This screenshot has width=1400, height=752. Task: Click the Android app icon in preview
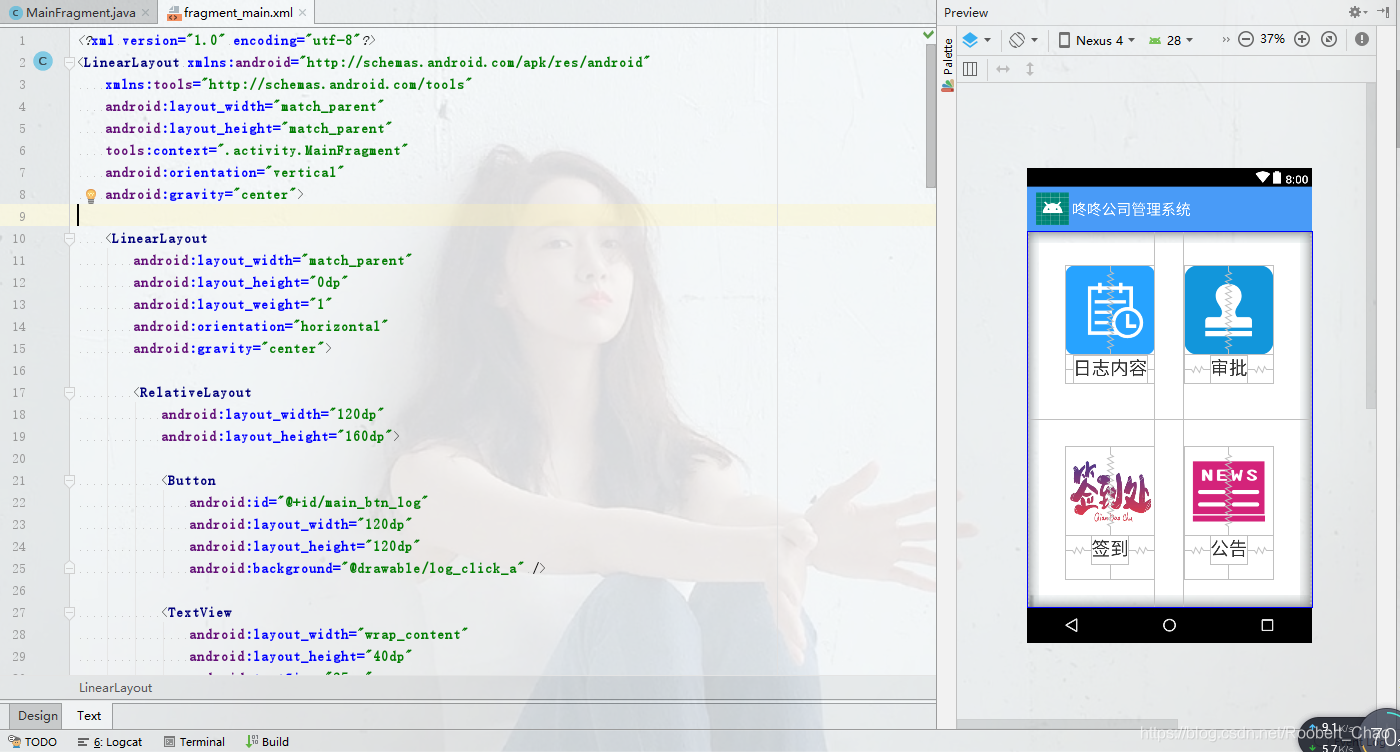point(1052,209)
